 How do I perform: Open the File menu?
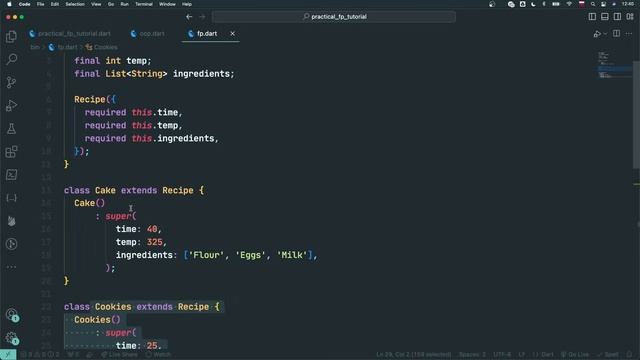(x=40, y=4)
